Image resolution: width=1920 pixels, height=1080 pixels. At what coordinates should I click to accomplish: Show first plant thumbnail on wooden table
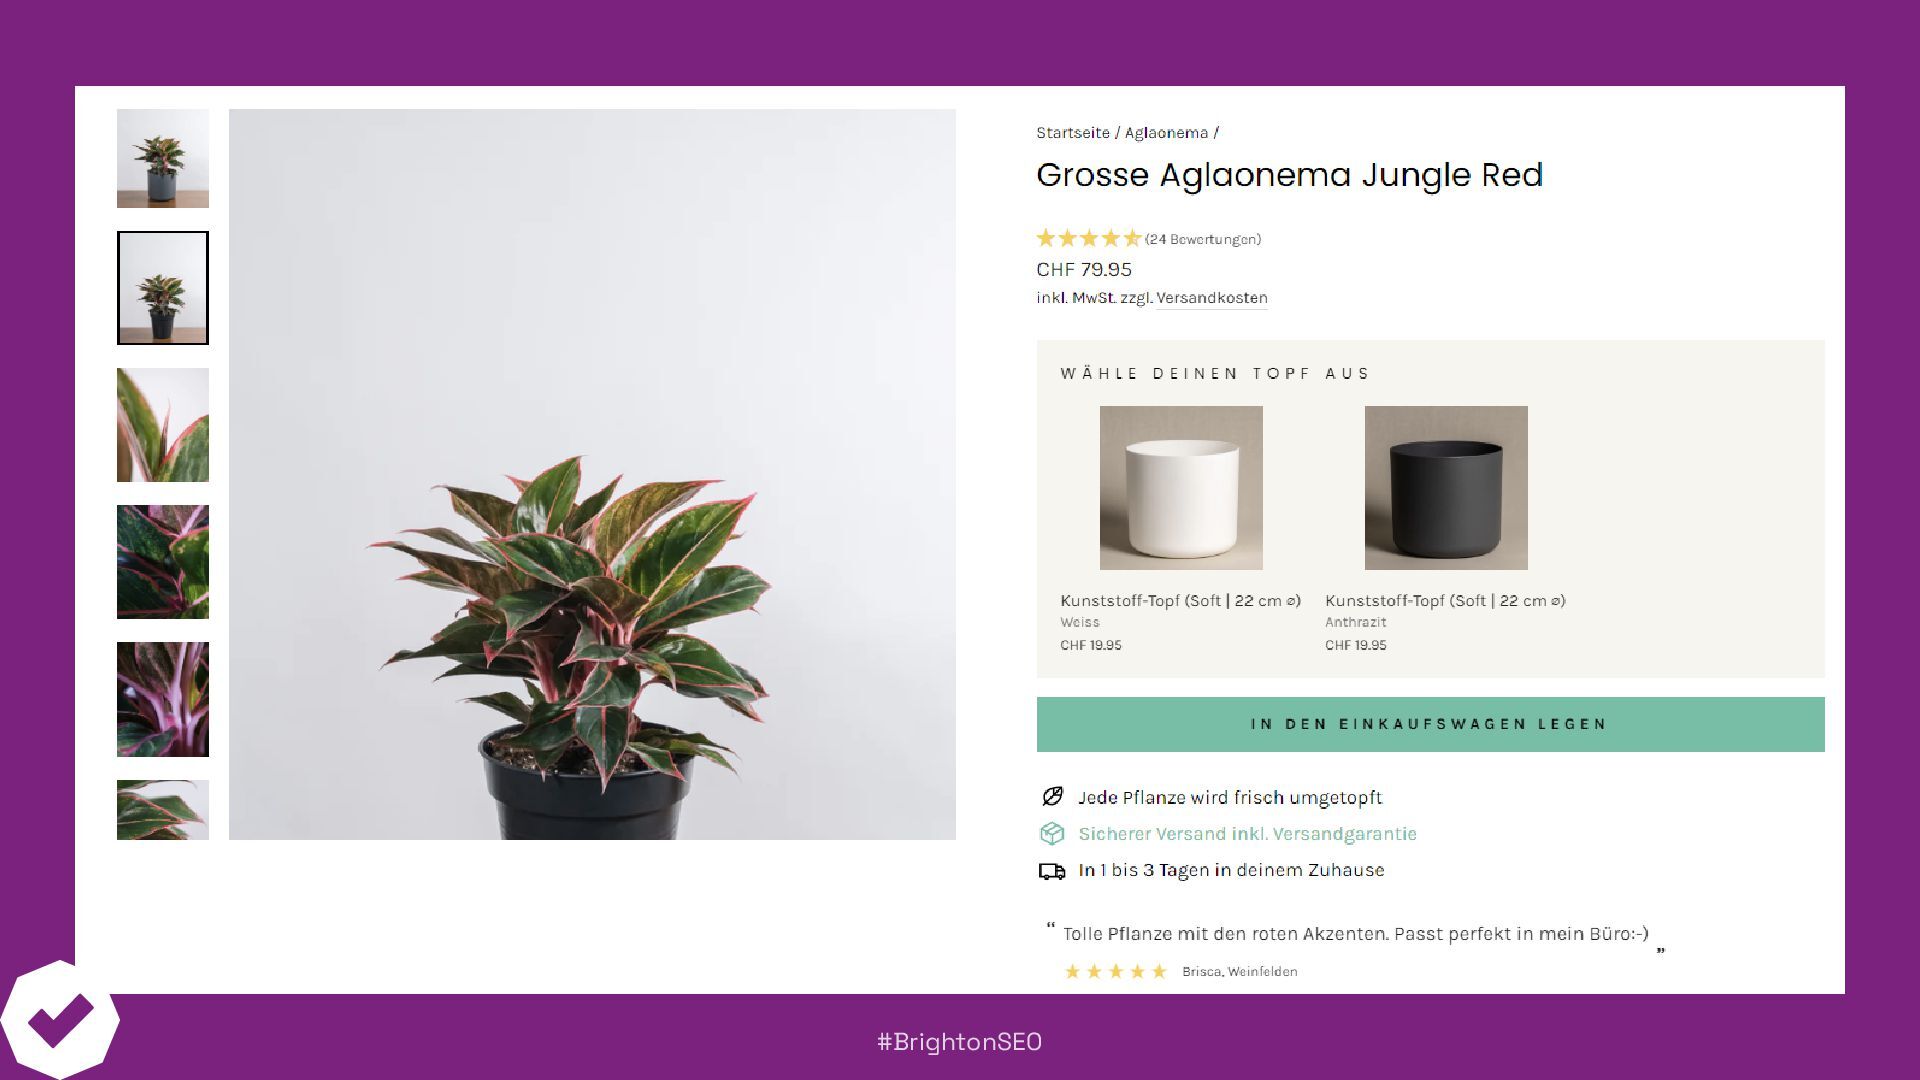pyautogui.click(x=163, y=158)
